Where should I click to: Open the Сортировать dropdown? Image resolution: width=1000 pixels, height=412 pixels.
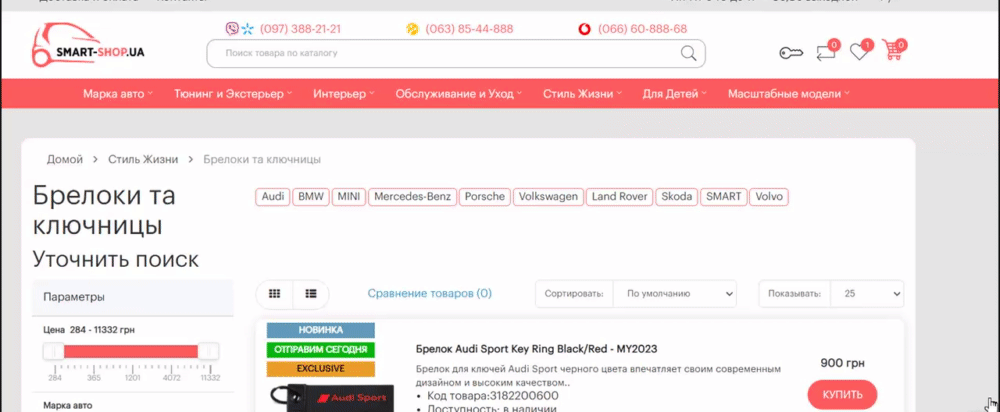[x=675, y=294]
